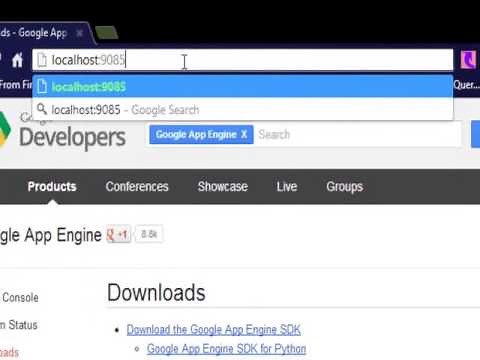Click the Google App Engine browser tab title
The height and width of the screenshot is (360, 480).
pyautogui.click(x=33, y=33)
